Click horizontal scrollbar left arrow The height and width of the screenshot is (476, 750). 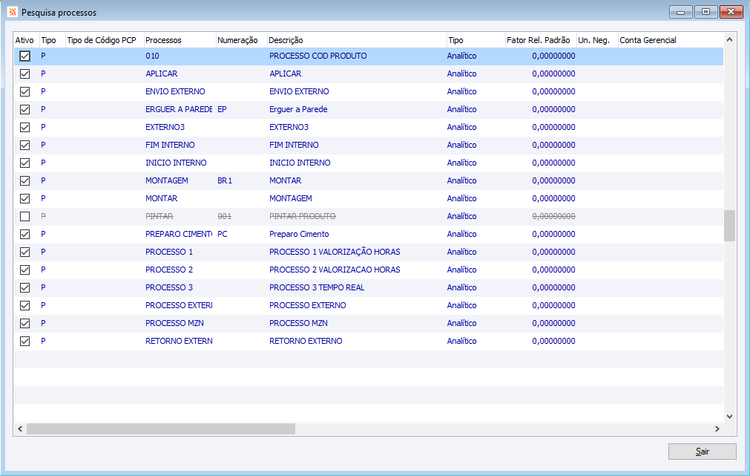pos(20,429)
